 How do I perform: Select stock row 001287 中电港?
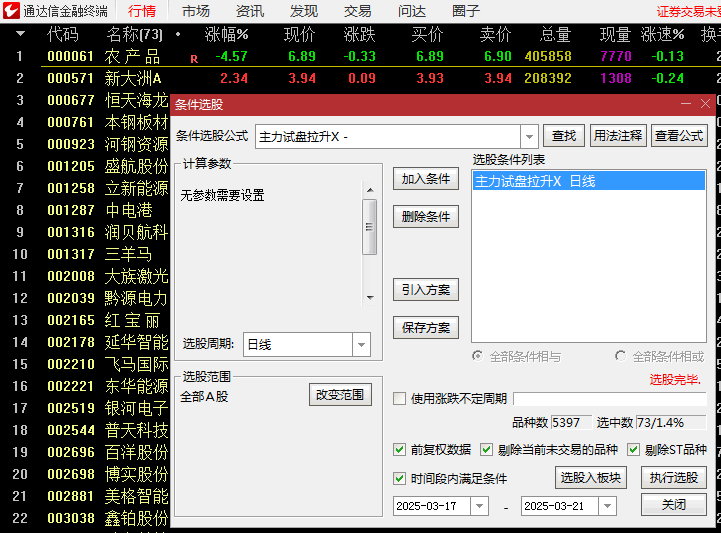click(85, 210)
